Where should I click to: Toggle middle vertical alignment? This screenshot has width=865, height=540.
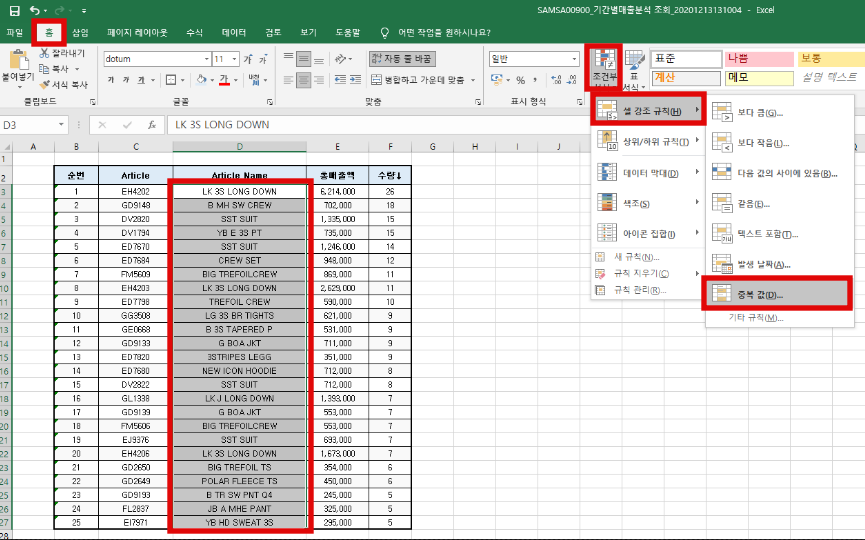303,58
